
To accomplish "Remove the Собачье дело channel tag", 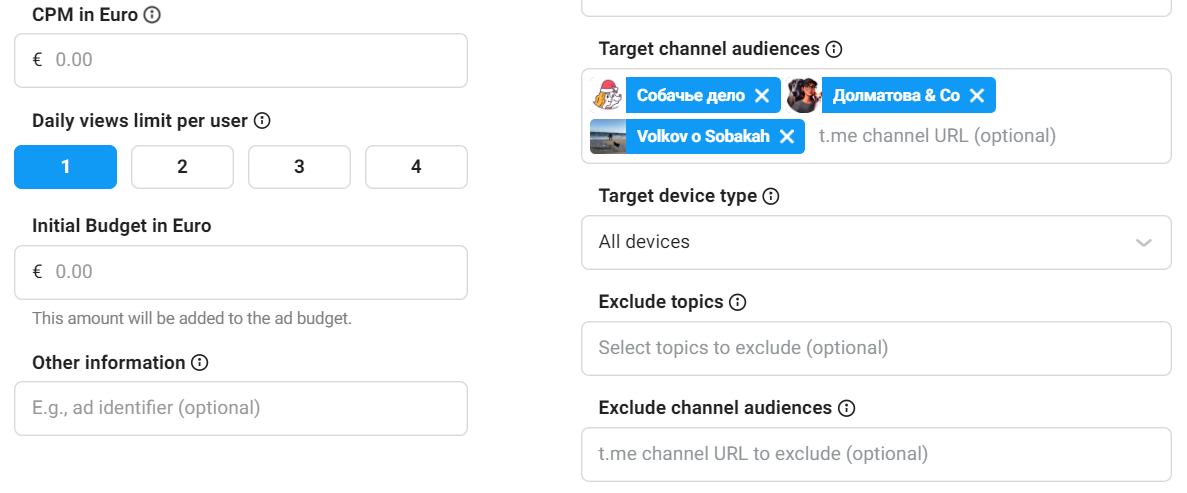I will 762,96.
